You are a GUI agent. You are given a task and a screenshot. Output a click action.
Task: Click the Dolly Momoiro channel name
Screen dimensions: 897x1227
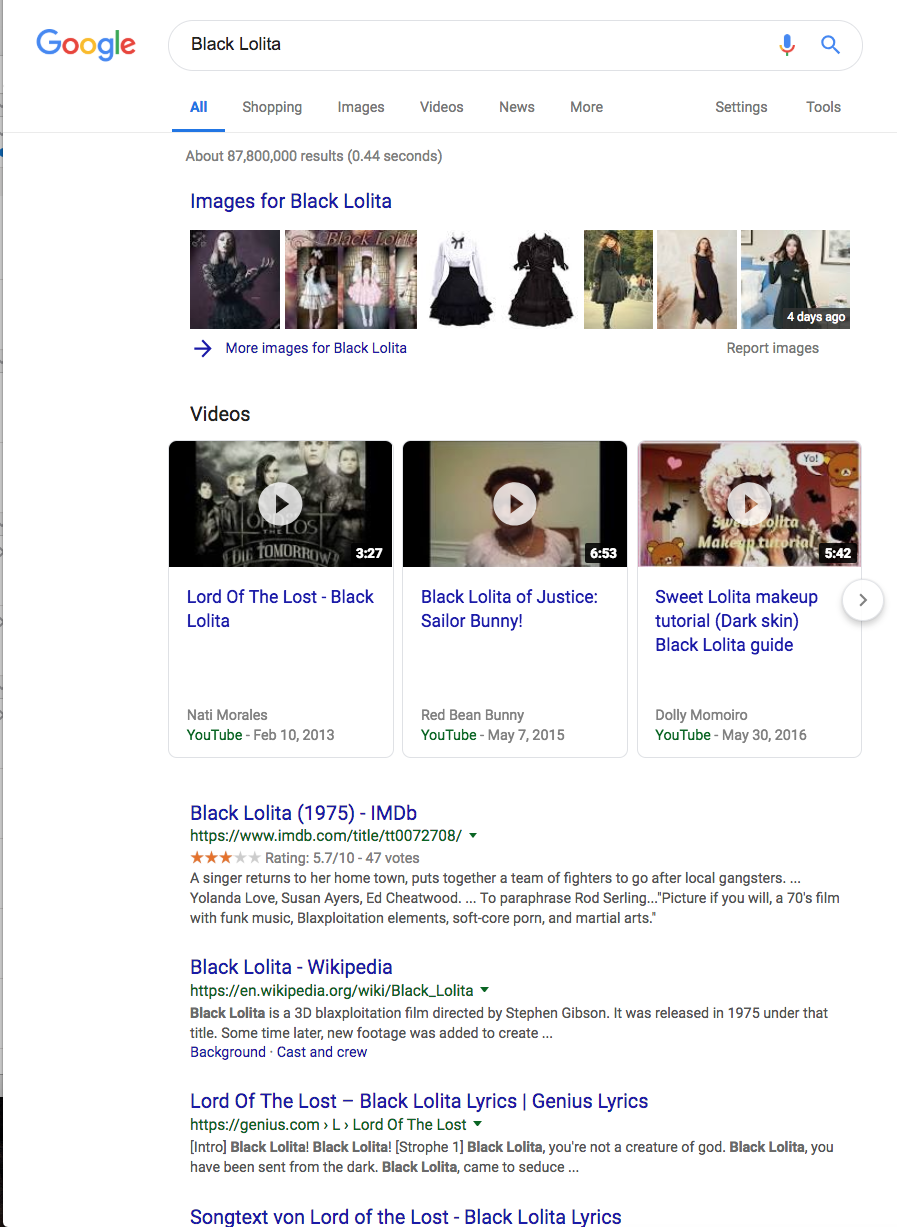(701, 715)
